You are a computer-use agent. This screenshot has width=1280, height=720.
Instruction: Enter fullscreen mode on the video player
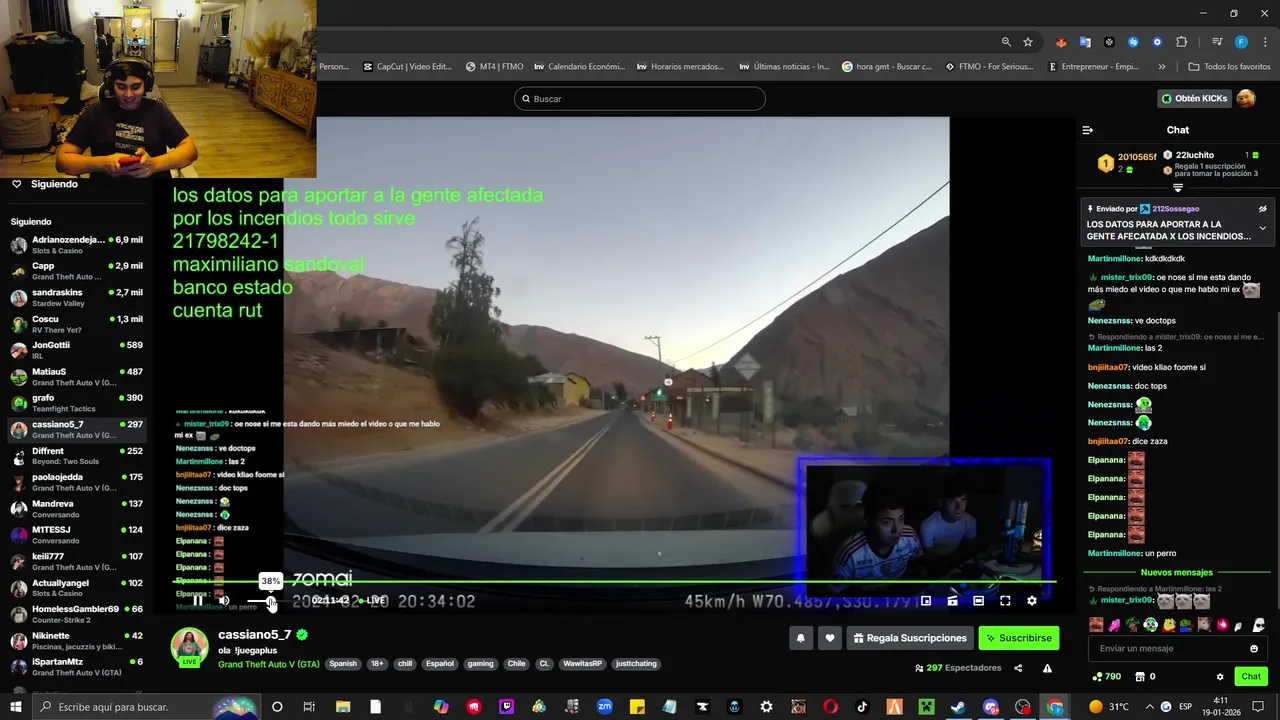pyautogui.click(x=1005, y=601)
